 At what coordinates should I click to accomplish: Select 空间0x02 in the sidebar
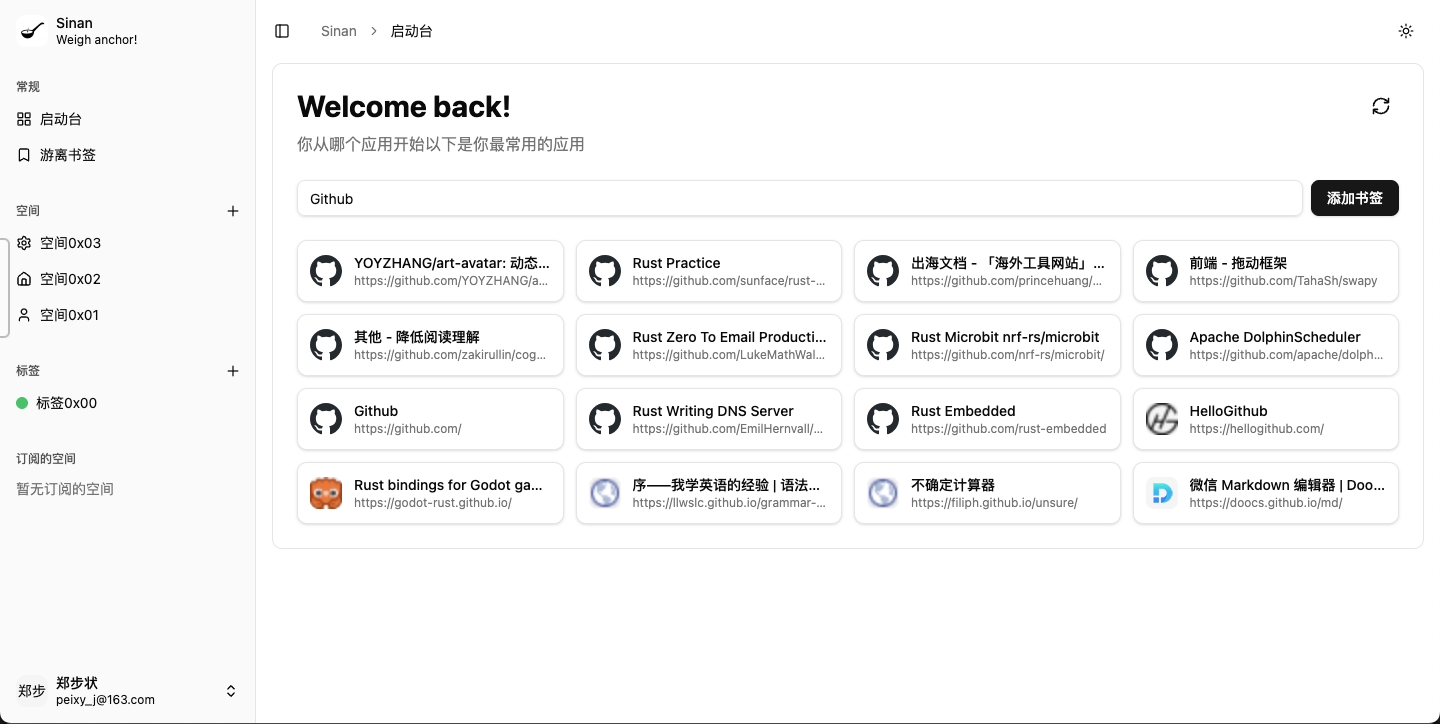pyautogui.click(x=128, y=279)
